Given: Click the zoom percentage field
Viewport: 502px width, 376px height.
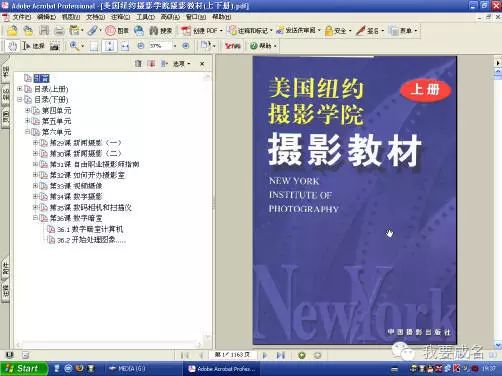Looking at the screenshot, I should (x=159, y=46).
